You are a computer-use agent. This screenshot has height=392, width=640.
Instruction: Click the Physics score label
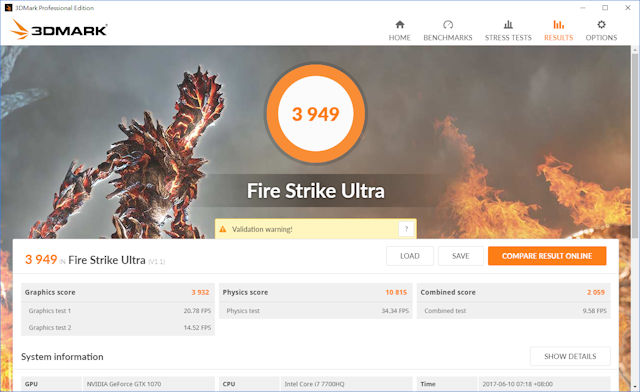245,292
